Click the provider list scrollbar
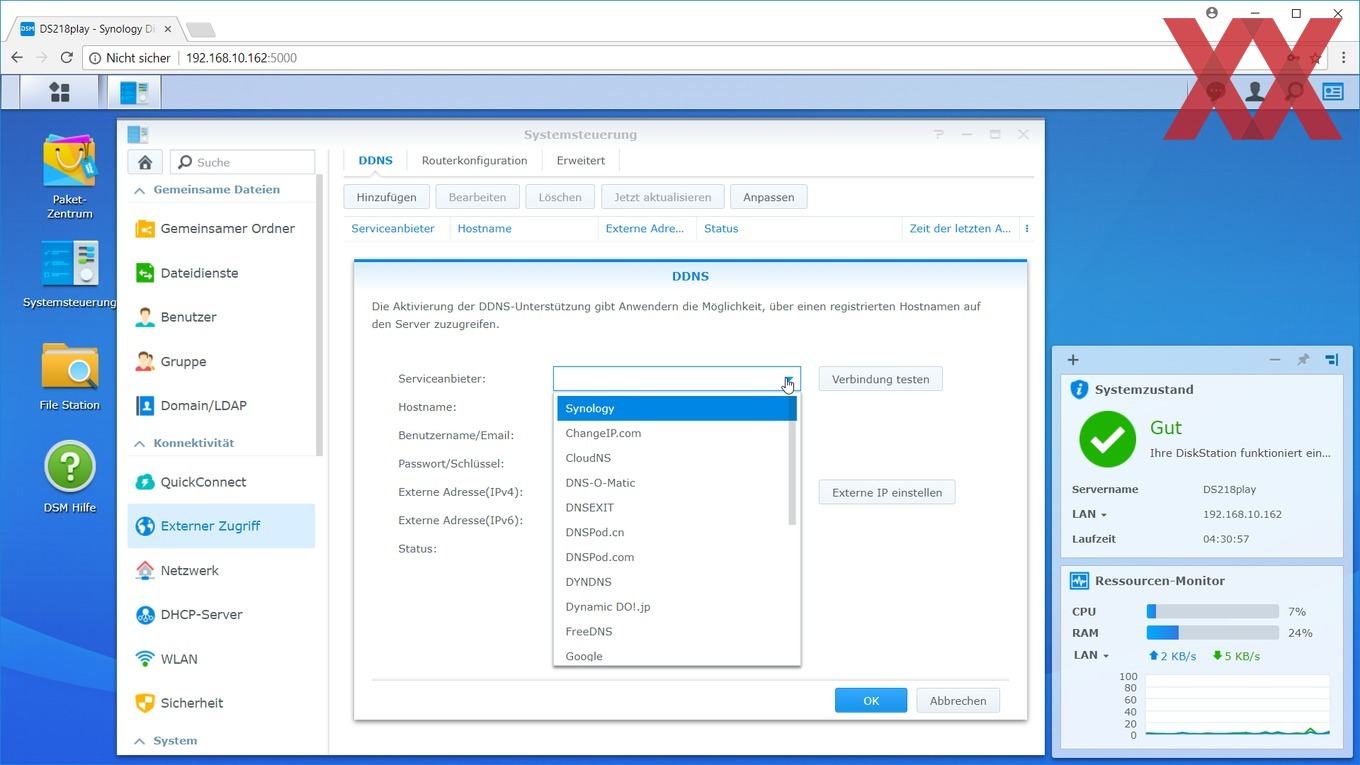Viewport: 1360px width, 765px height. [792, 460]
